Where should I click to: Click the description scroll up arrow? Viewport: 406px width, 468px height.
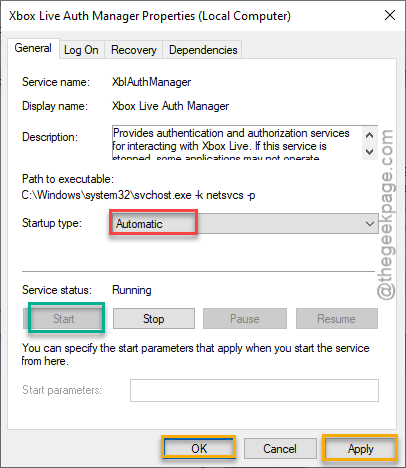pos(370,135)
